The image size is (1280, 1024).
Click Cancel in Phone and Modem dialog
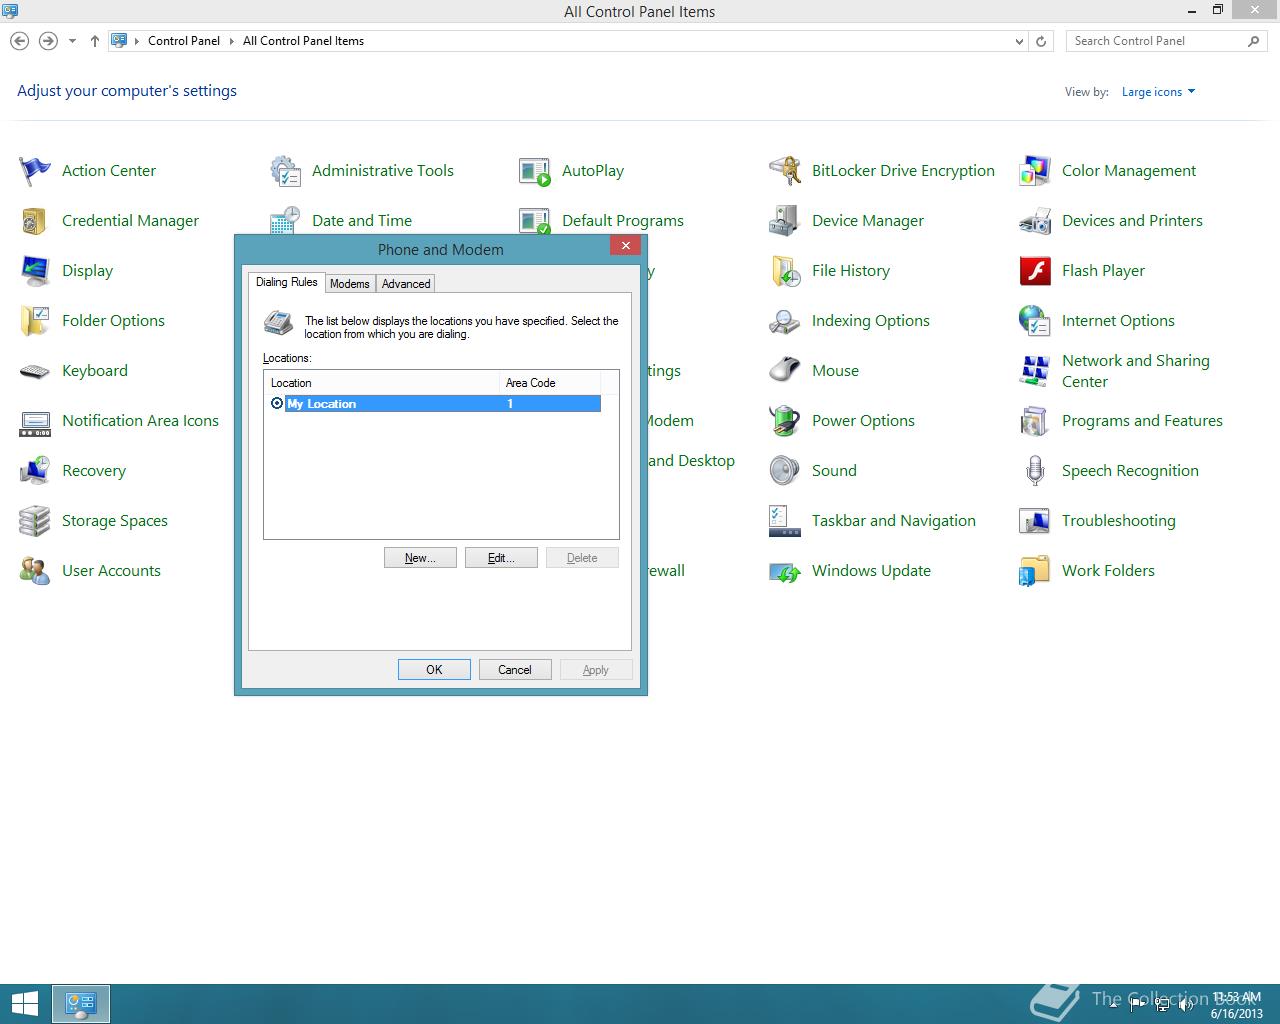pos(515,670)
